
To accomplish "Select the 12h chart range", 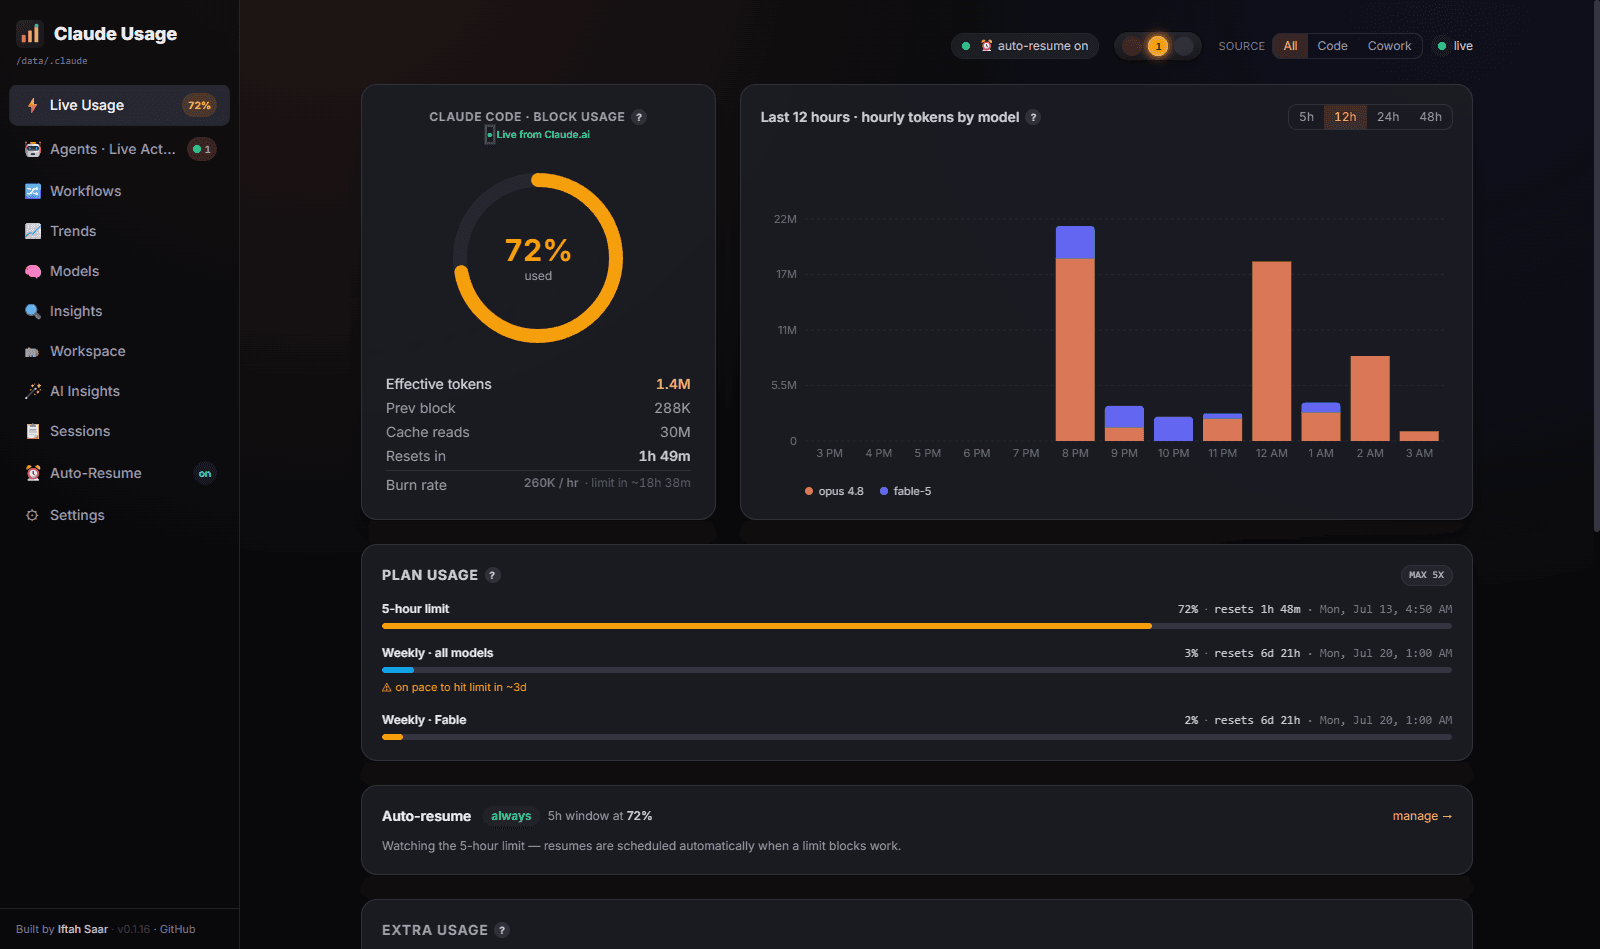I will (x=1345, y=117).
